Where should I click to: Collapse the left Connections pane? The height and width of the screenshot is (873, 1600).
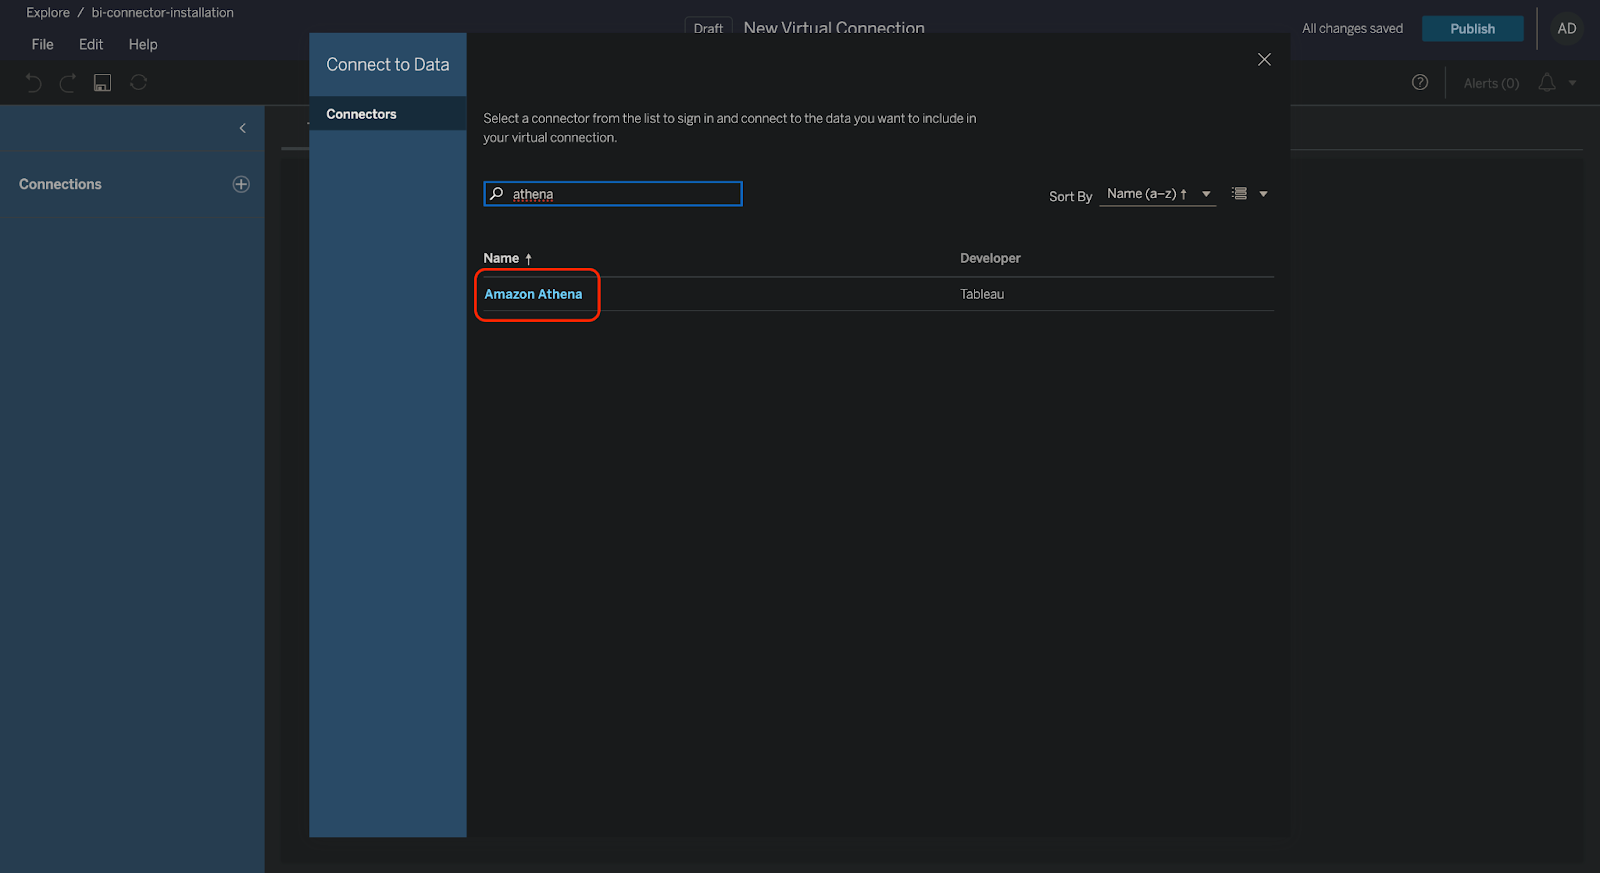[242, 128]
